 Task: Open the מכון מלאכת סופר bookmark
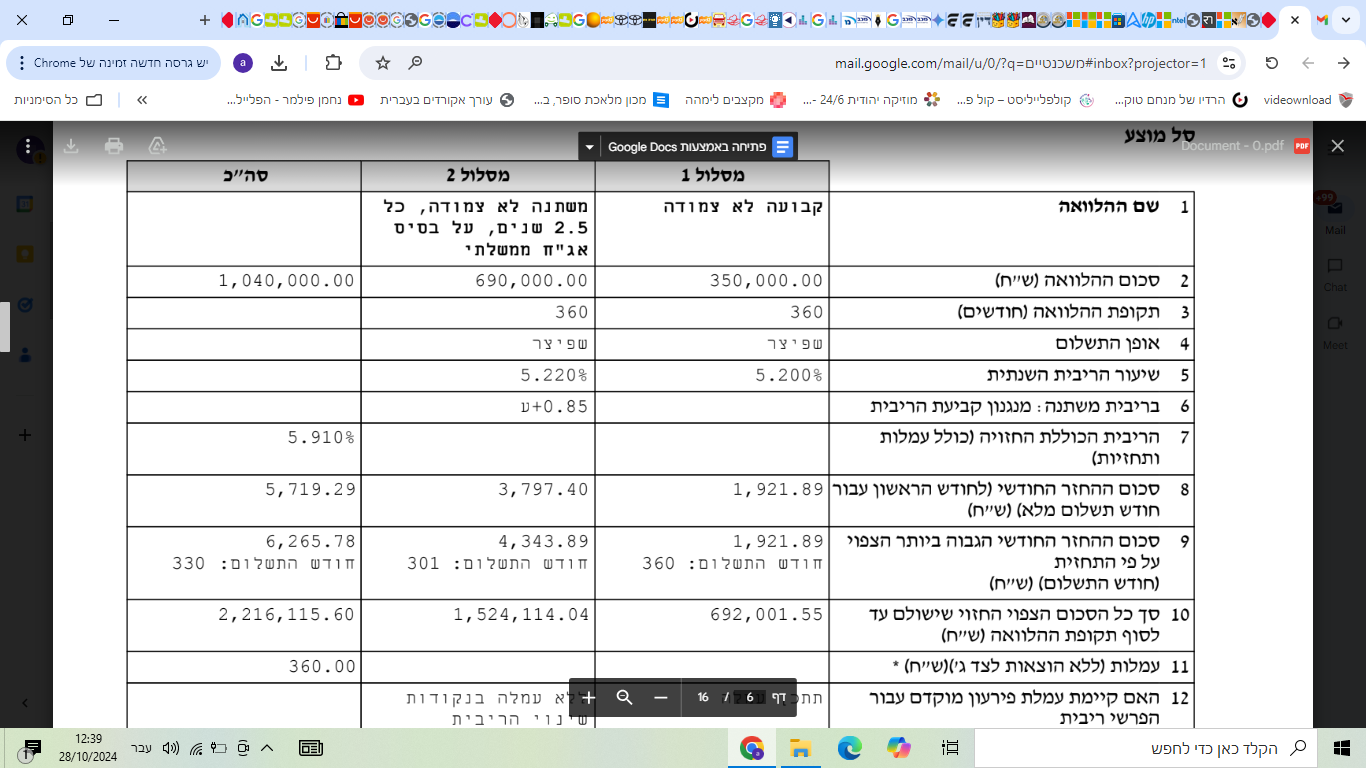[x=601, y=100]
